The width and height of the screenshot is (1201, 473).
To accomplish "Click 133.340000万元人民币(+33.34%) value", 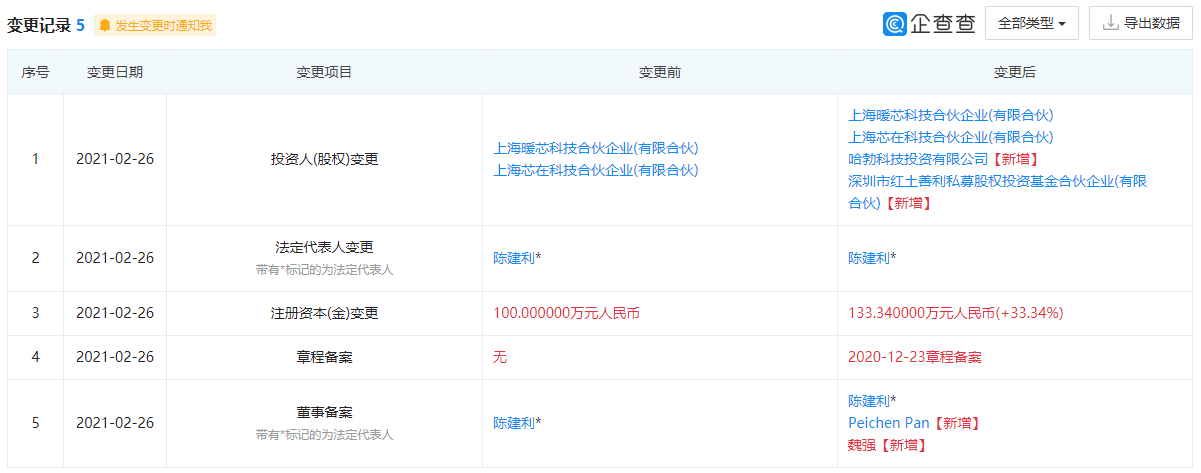I will (x=955, y=313).
